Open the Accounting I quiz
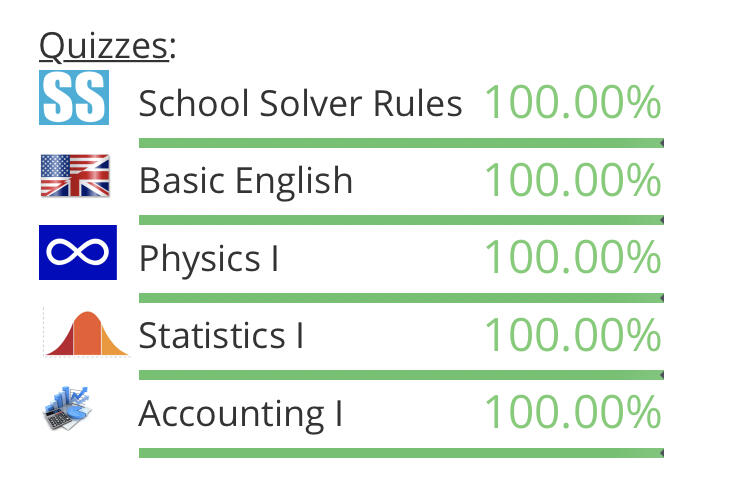 240,413
